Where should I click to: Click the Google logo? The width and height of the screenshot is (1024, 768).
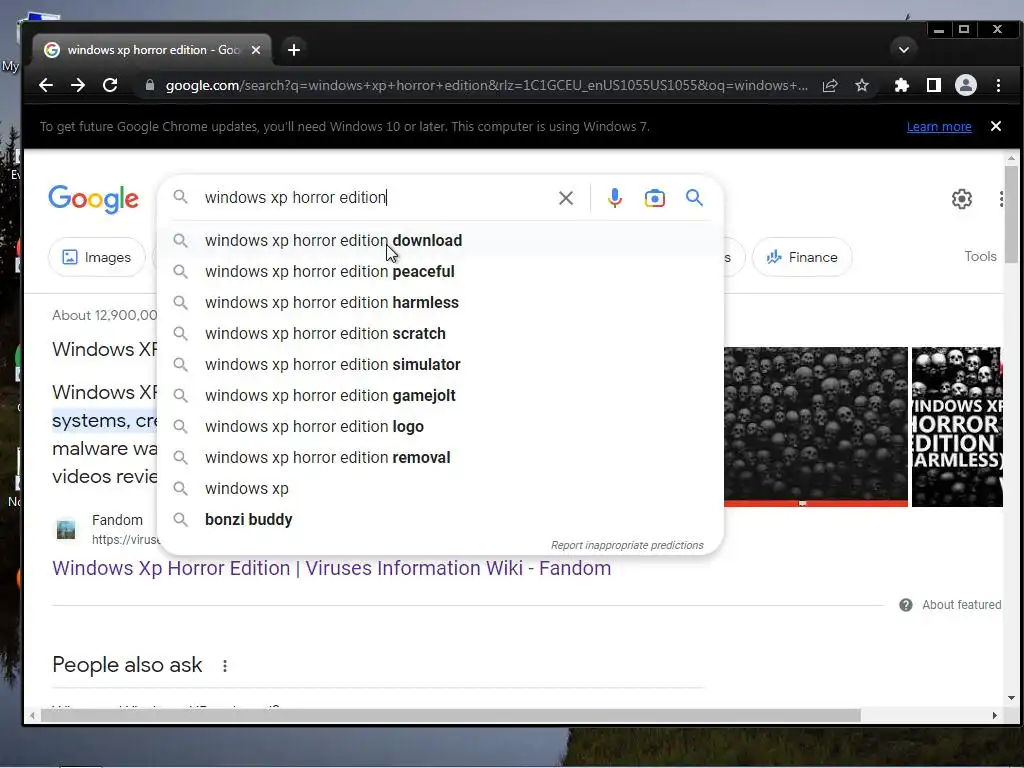[93, 199]
